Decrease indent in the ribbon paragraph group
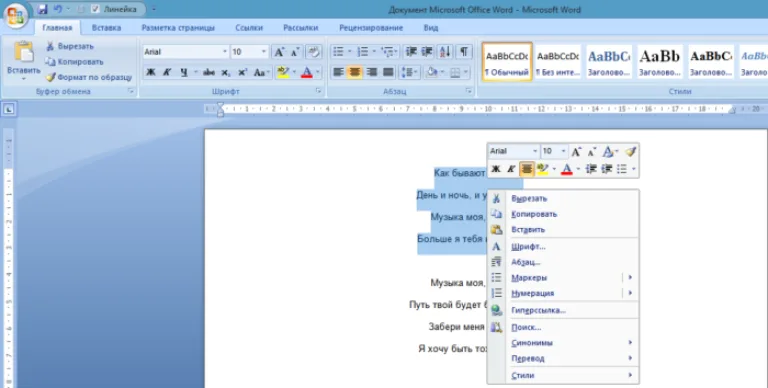The width and height of the screenshot is (768, 388). tap(411, 52)
